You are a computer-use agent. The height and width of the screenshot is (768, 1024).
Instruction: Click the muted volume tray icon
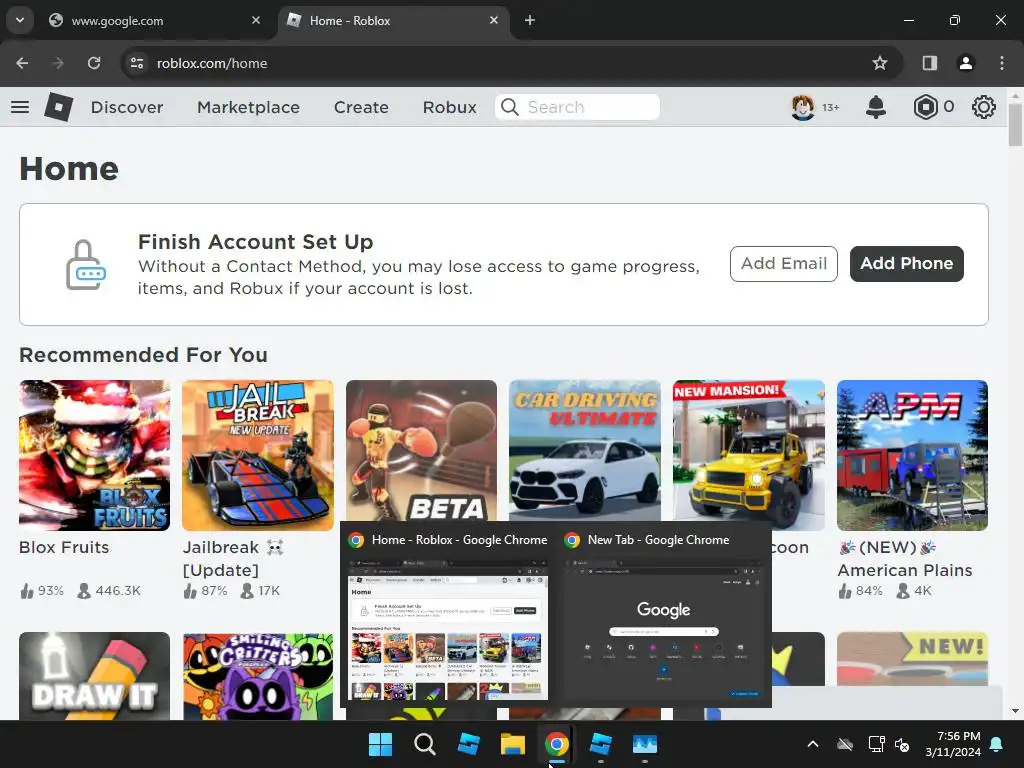[902, 744]
